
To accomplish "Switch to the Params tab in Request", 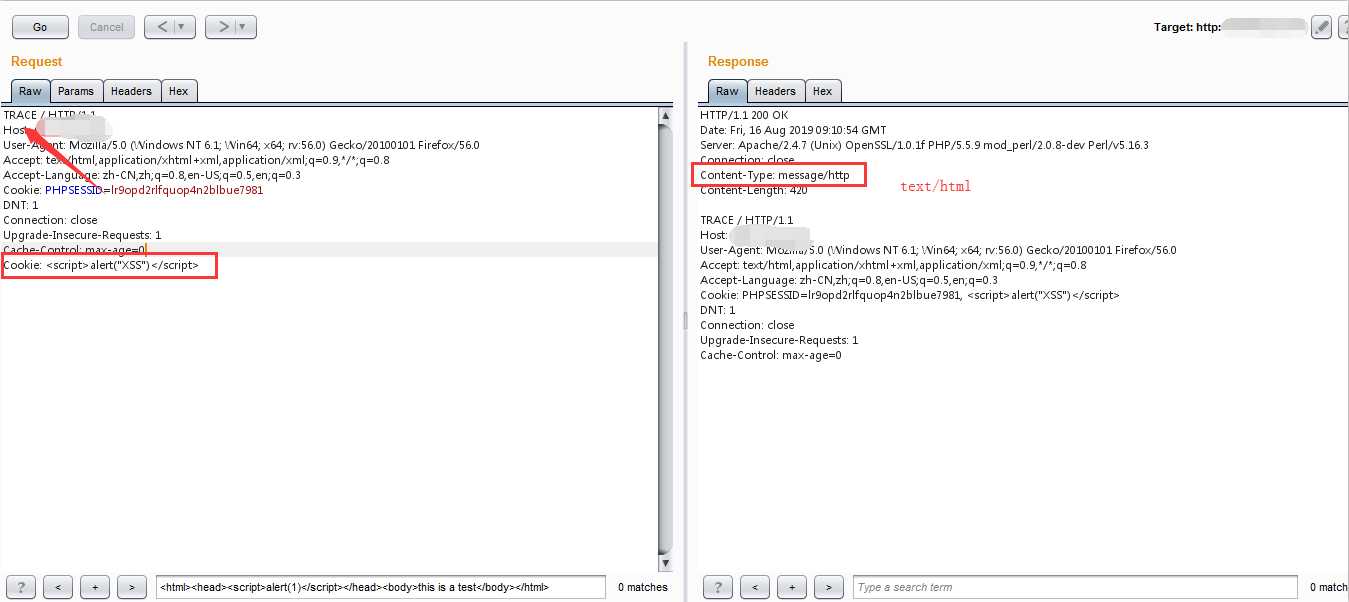I will 75,91.
